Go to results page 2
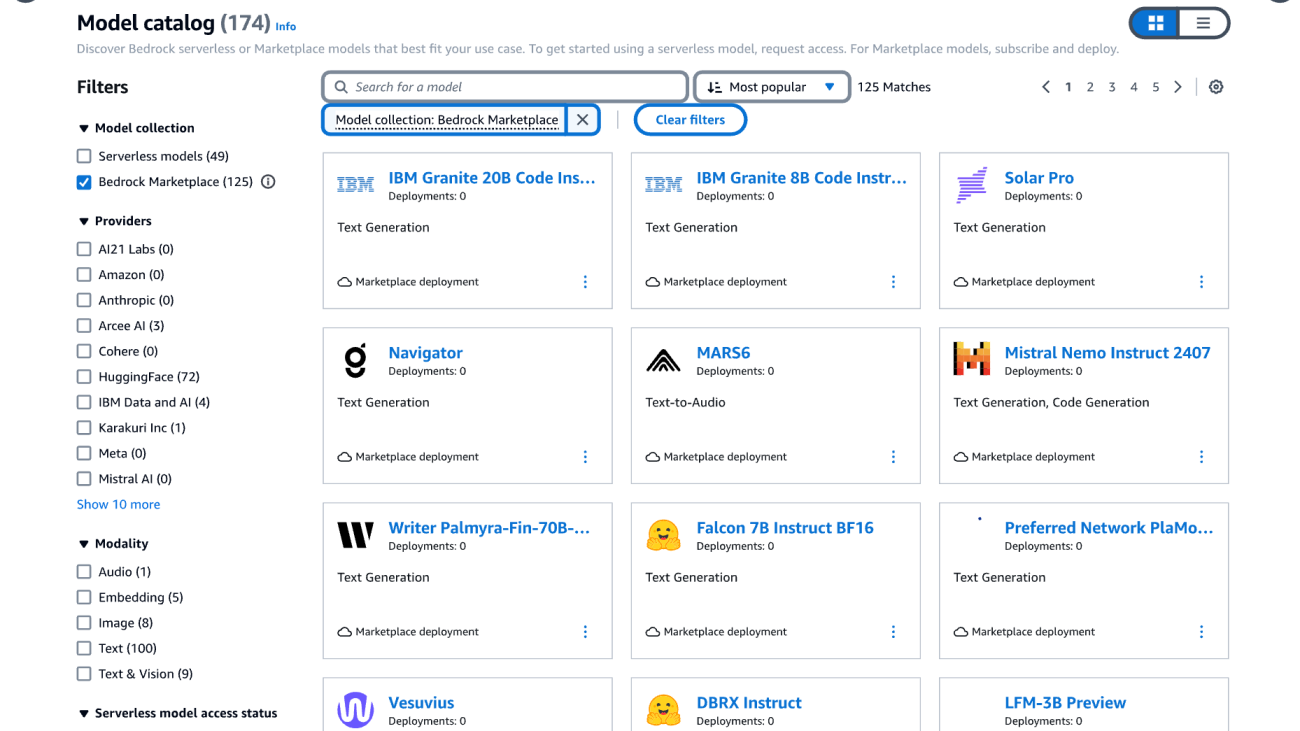The image size is (1300, 731). (1090, 87)
